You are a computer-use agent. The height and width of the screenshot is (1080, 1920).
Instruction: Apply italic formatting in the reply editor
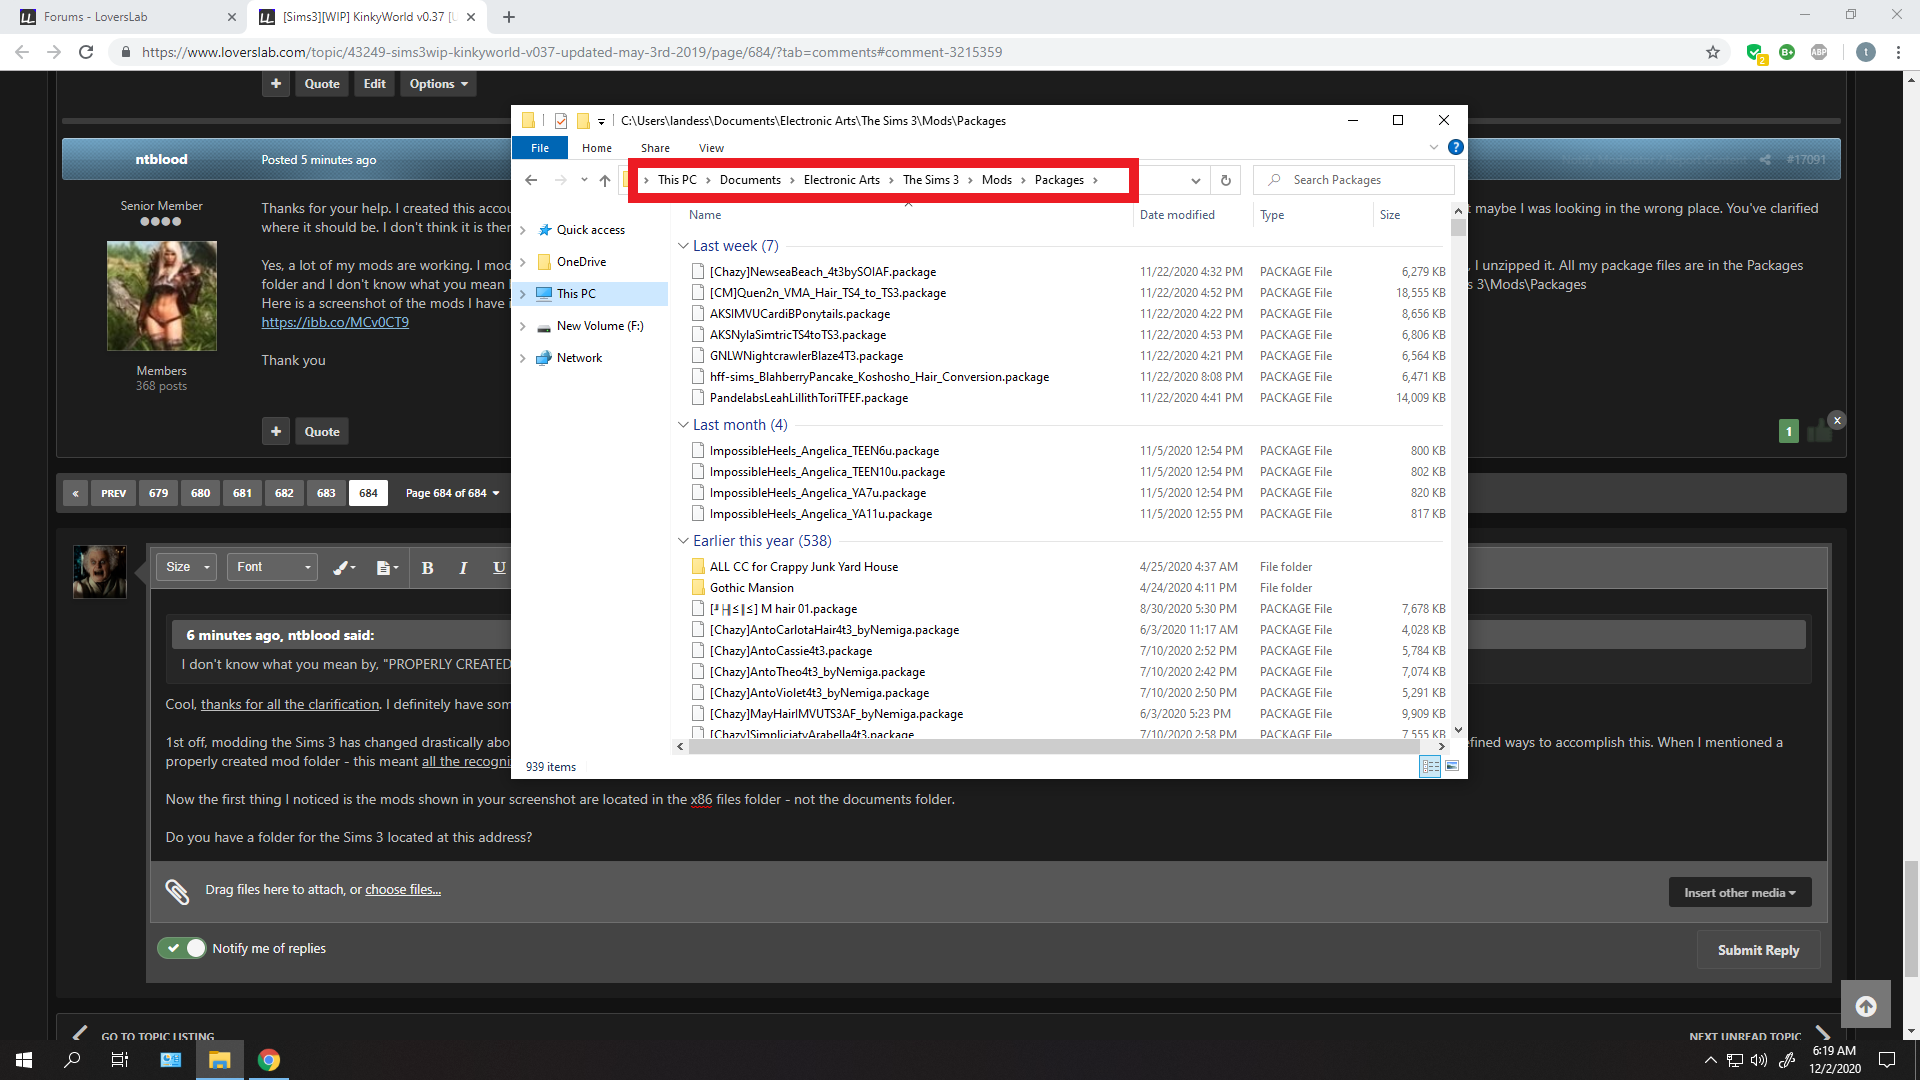coord(463,567)
